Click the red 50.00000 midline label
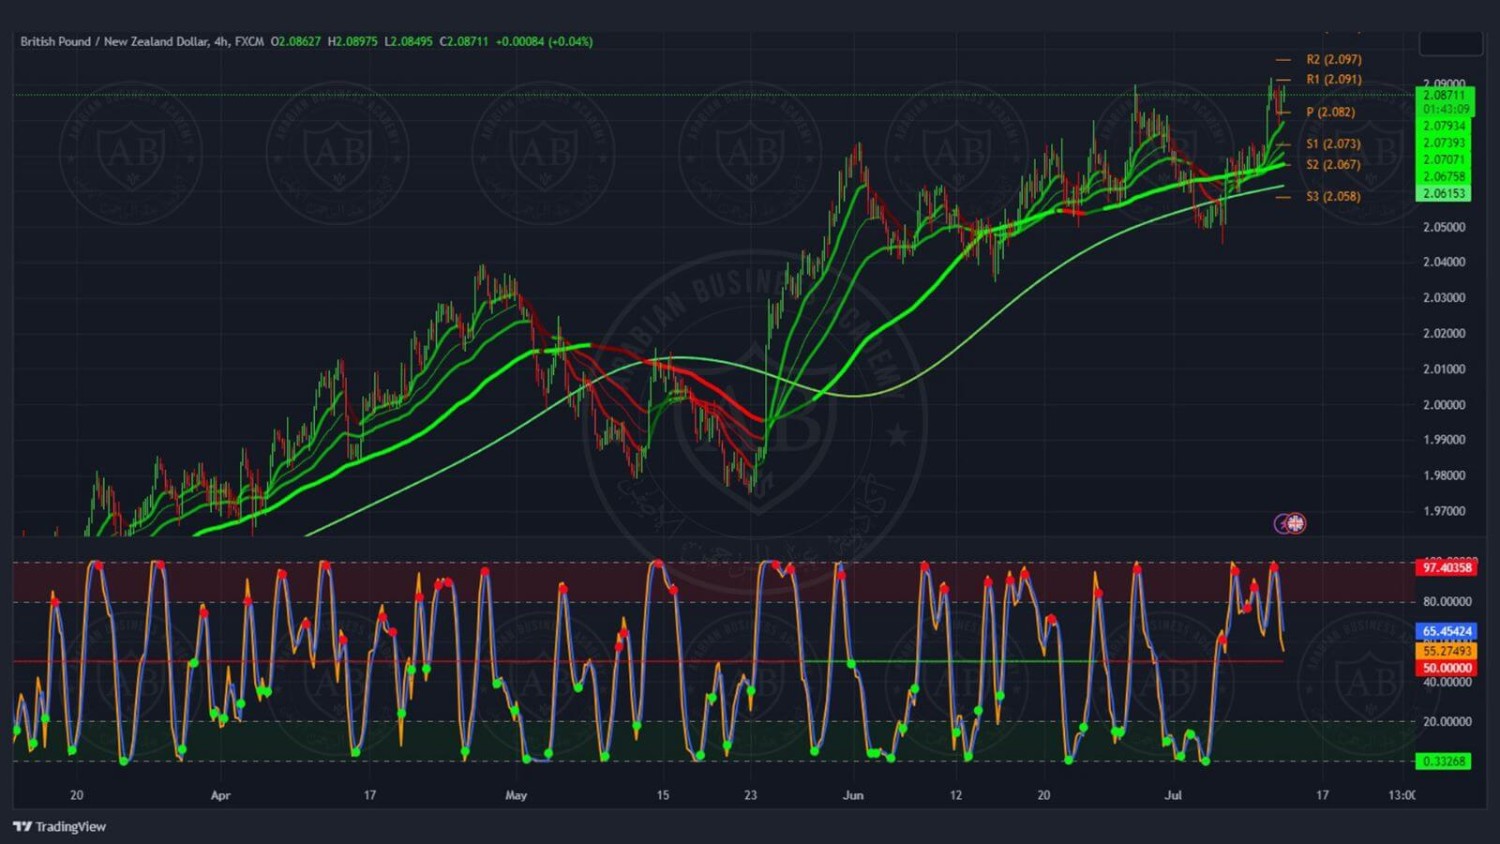This screenshot has width=1500, height=844. tap(1447, 668)
